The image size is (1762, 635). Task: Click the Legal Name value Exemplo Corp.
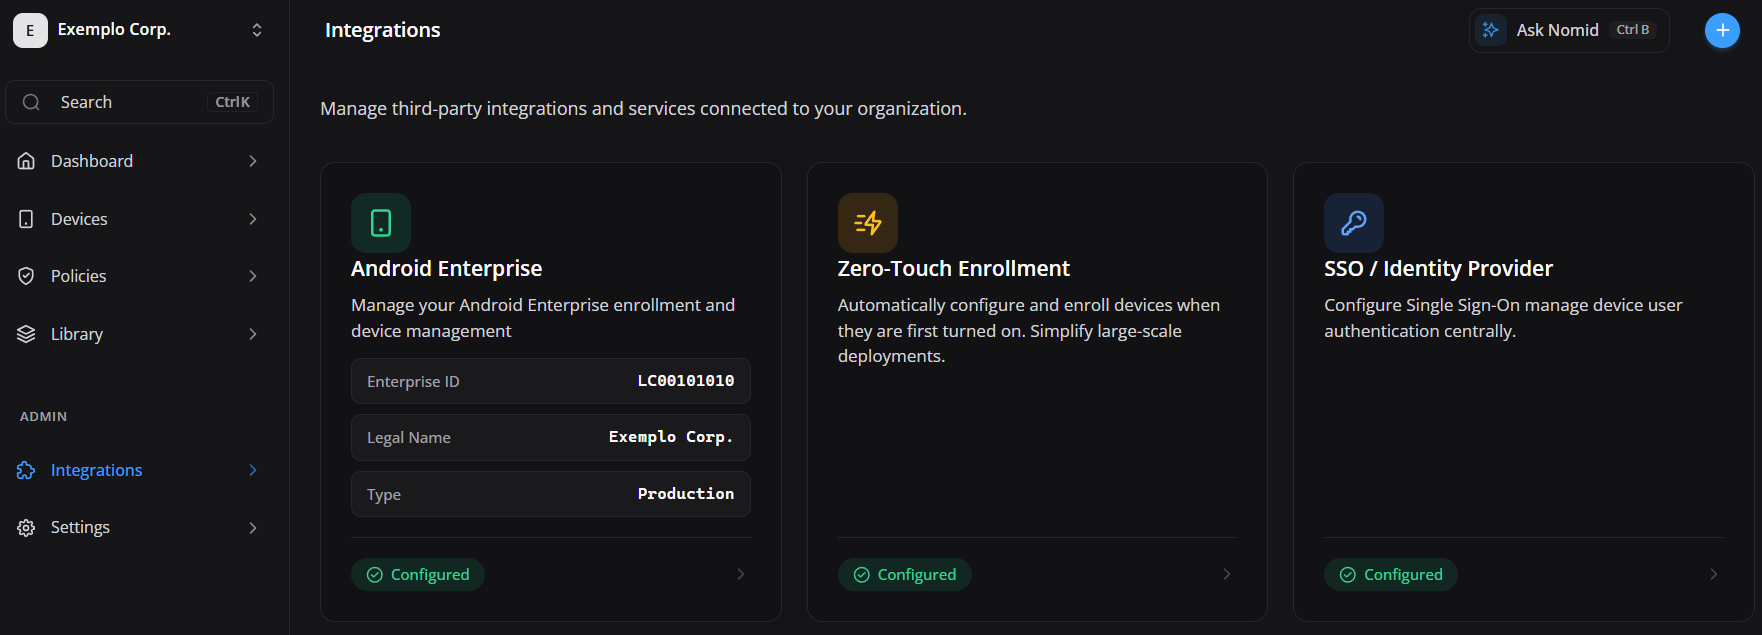click(x=671, y=437)
